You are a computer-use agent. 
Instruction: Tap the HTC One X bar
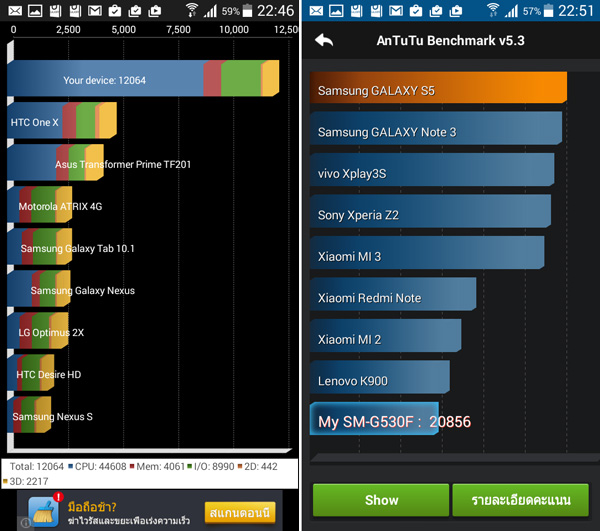click(x=62, y=121)
